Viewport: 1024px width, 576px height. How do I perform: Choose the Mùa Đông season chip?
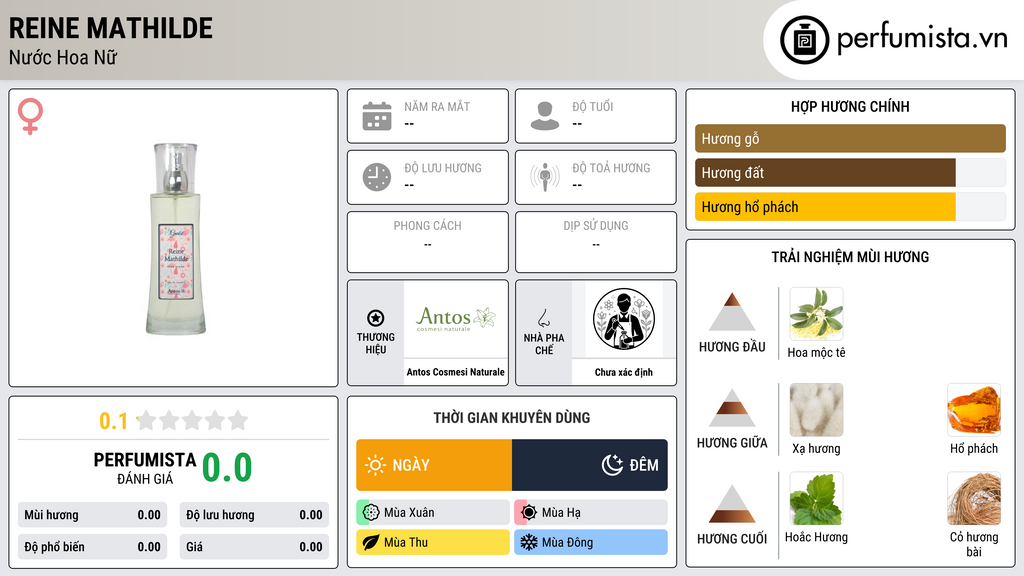[591, 542]
